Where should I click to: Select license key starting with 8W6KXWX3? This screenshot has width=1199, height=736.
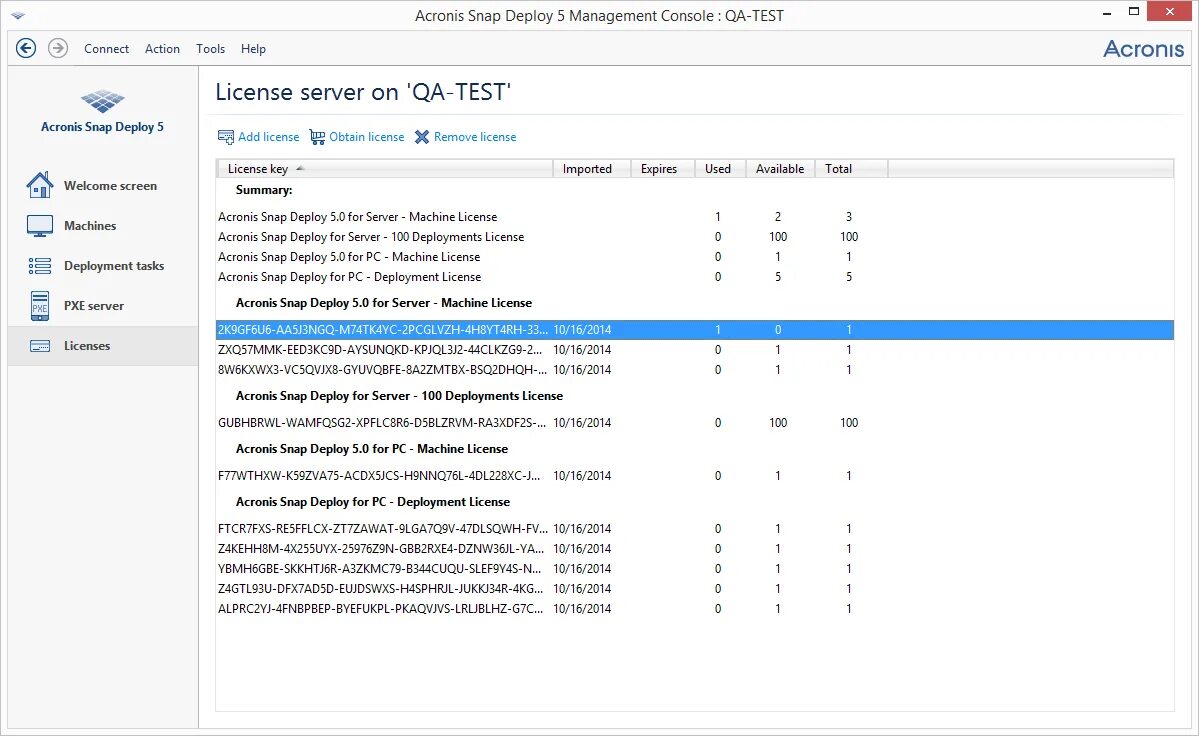click(694, 369)
